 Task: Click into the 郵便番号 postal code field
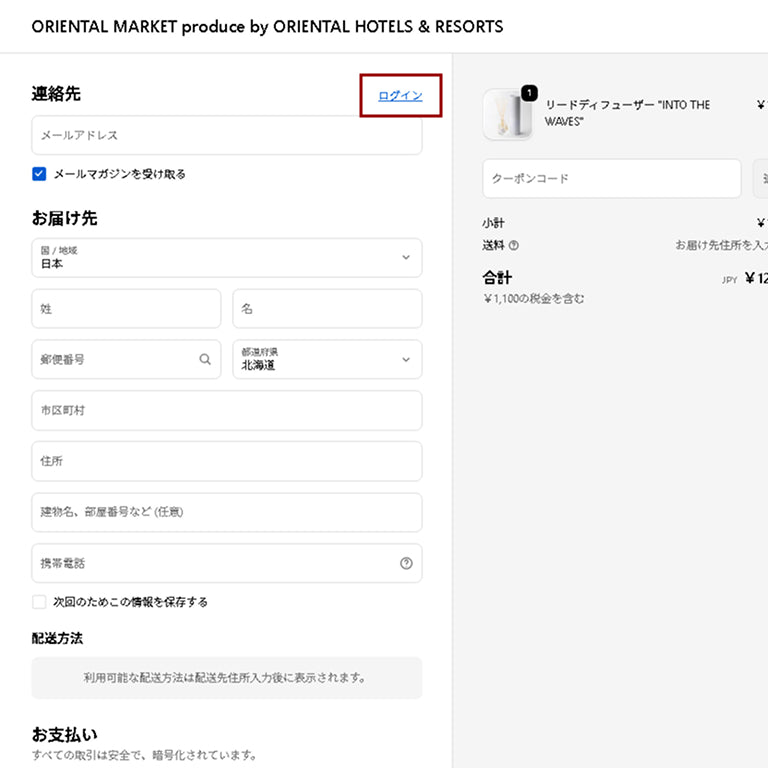point(115,360)
